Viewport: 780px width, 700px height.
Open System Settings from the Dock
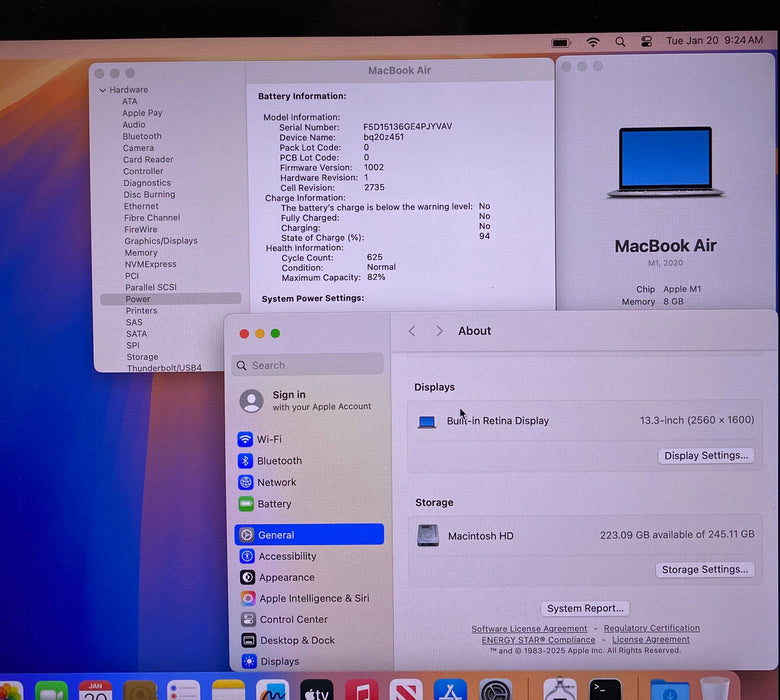click(x=495, y=691)
